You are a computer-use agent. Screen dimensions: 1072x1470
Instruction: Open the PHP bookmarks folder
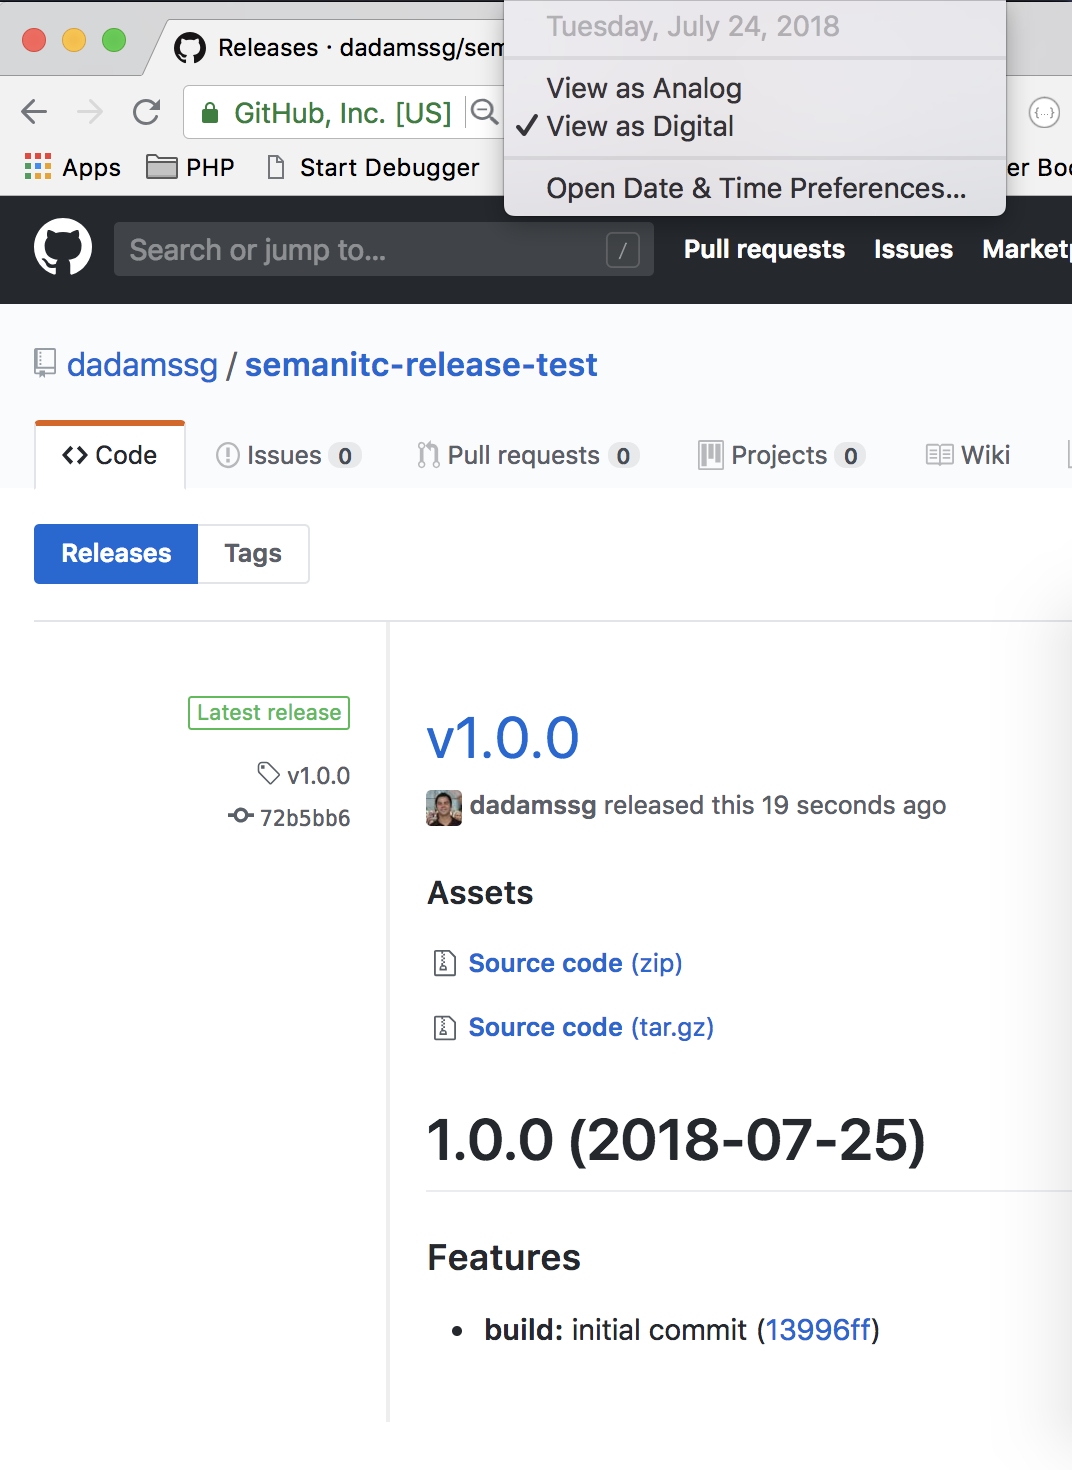tap(163, 166)
